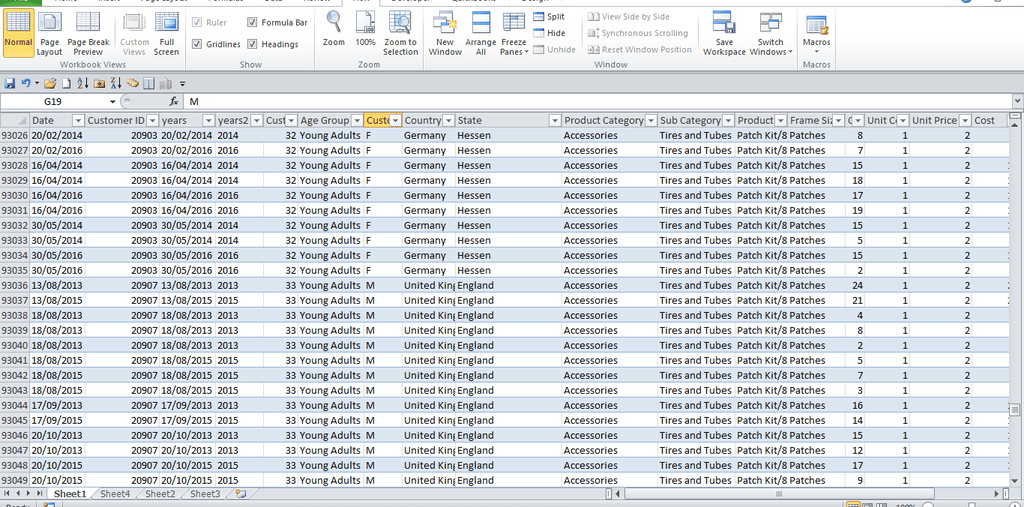This screenshot has width=1024, height=507.
Task: Click Synchronous Scrolling
Action: point(638,33)
